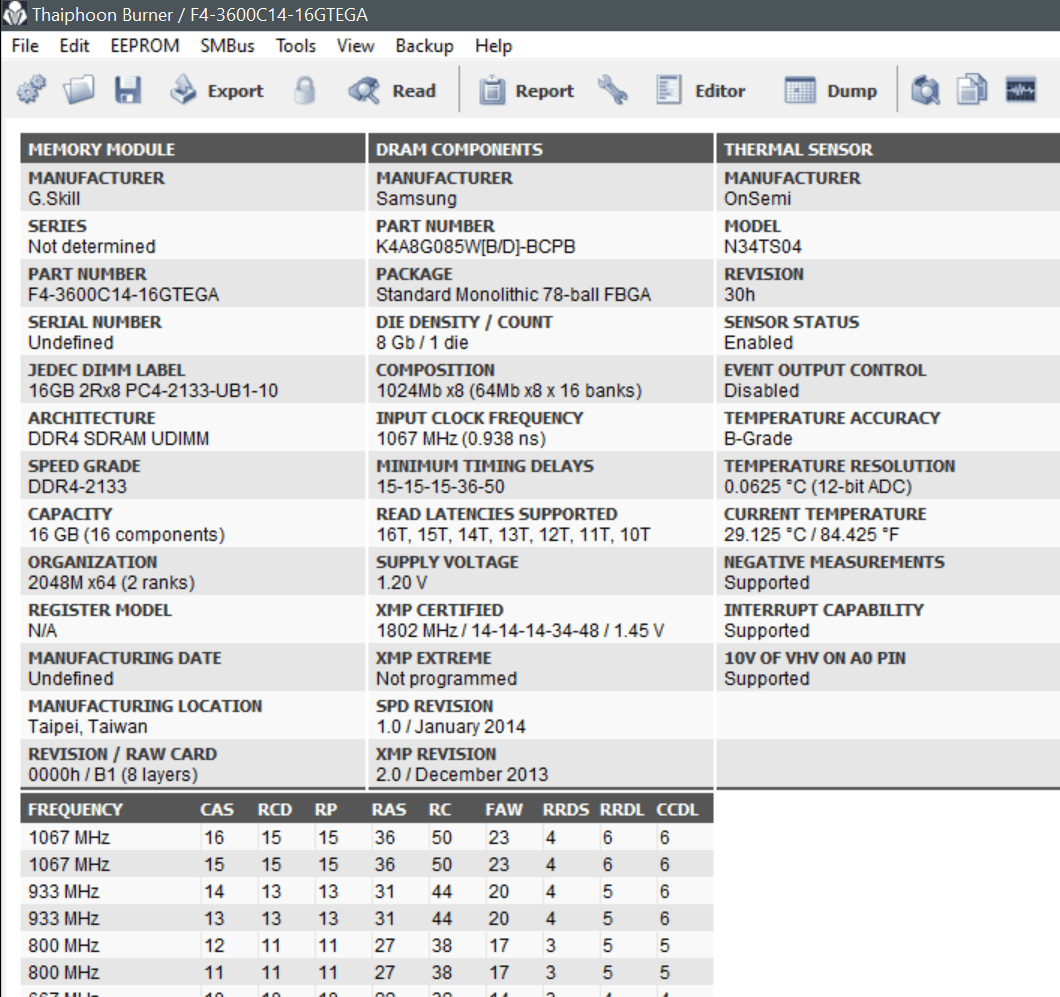Select SPD revision 1.0 / January 2014
Viewport: 1060px width, 997px height.
(451, 727)
